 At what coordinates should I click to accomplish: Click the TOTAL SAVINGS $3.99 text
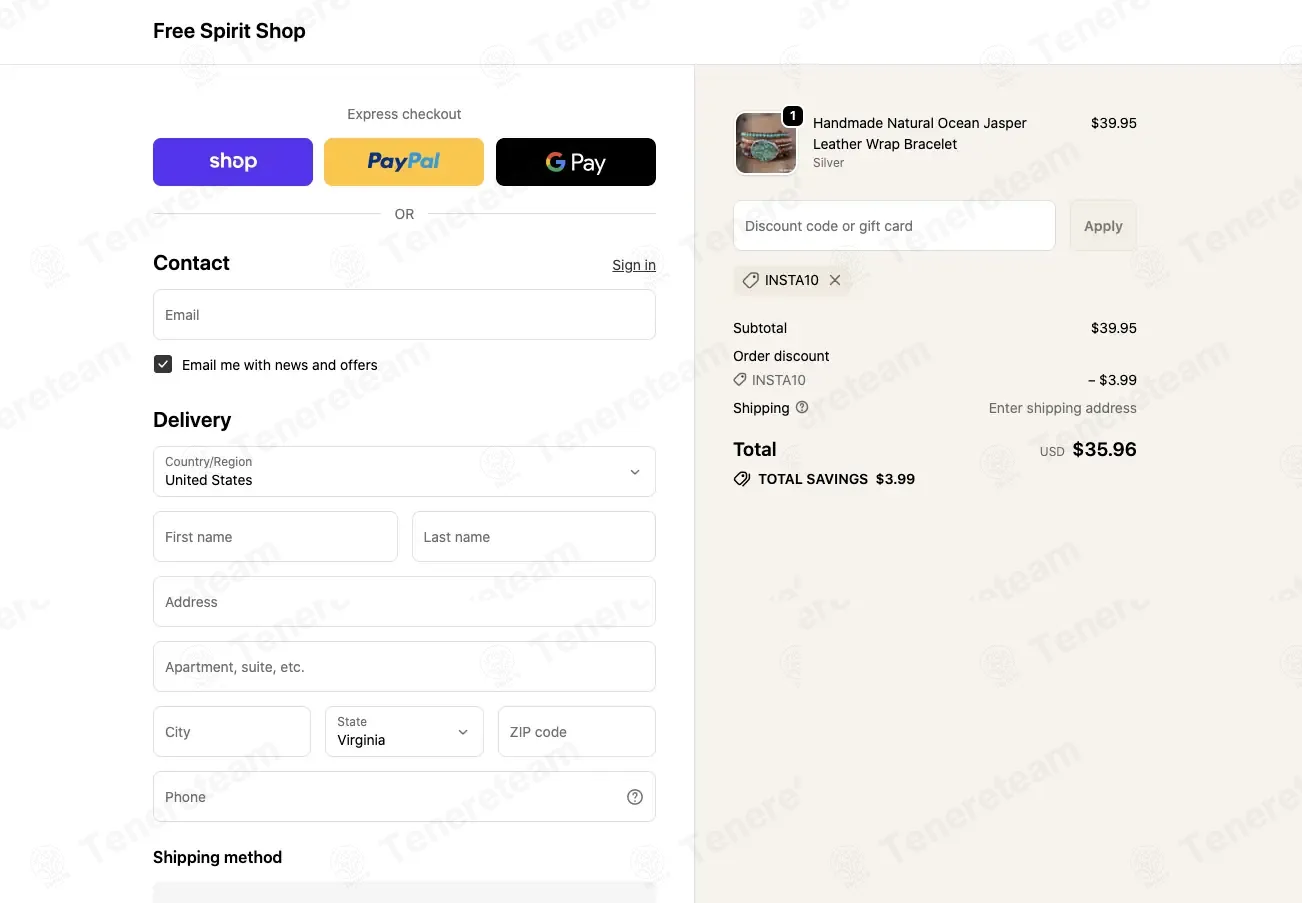coord(836,479)
